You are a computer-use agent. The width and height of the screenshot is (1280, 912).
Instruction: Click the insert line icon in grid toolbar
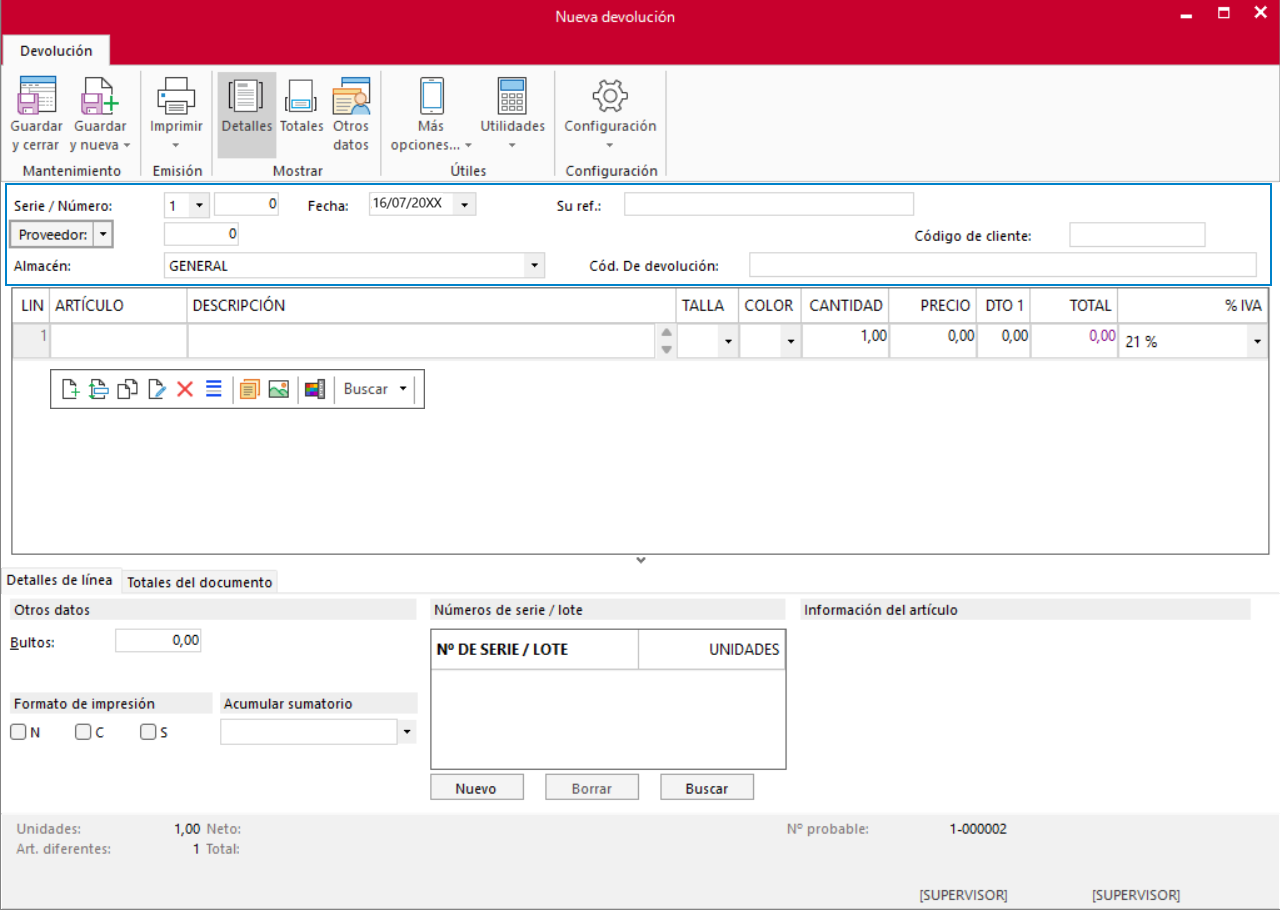pyautogui.click(x=98, y=389)
